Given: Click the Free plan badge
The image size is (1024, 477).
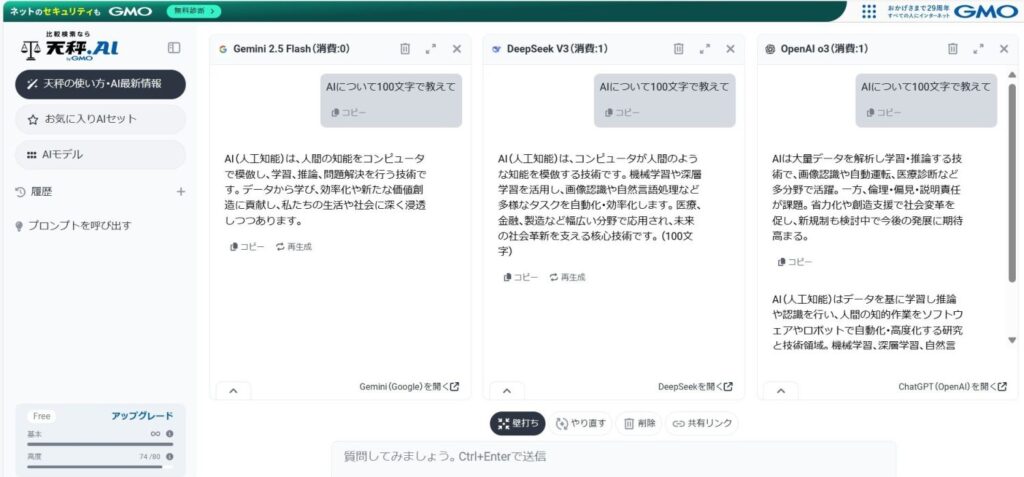Looking at the screenshot, I should click(42, 416).
